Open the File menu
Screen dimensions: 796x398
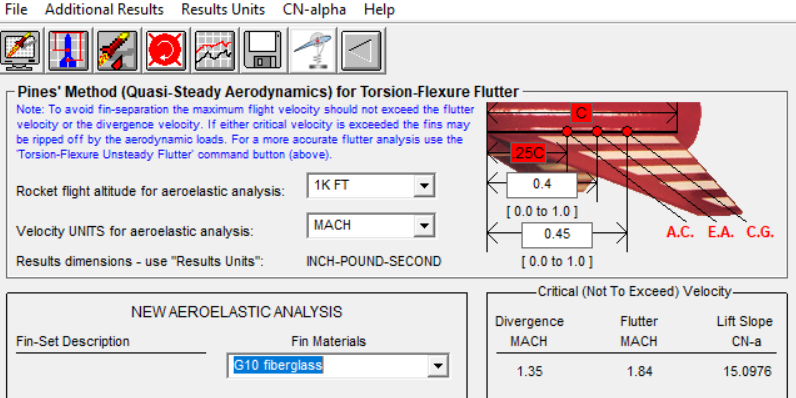(x=16, y=10)
